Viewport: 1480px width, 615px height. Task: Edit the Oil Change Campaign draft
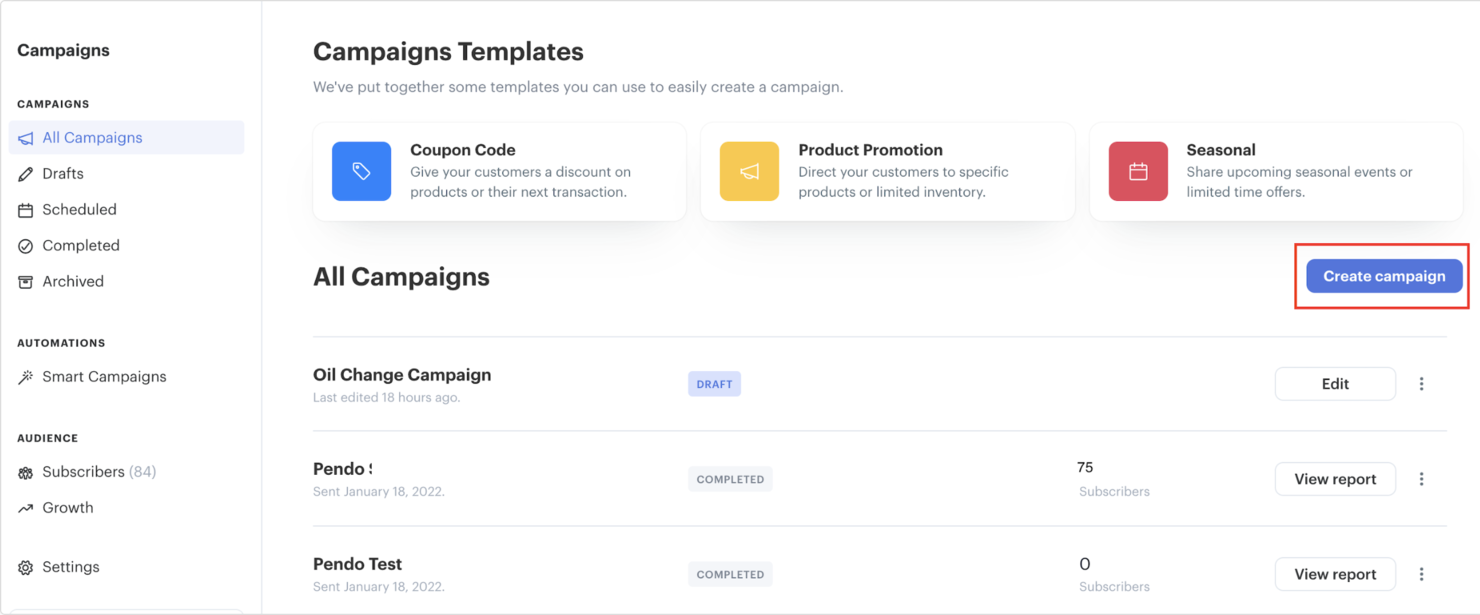pos(1334,384)
